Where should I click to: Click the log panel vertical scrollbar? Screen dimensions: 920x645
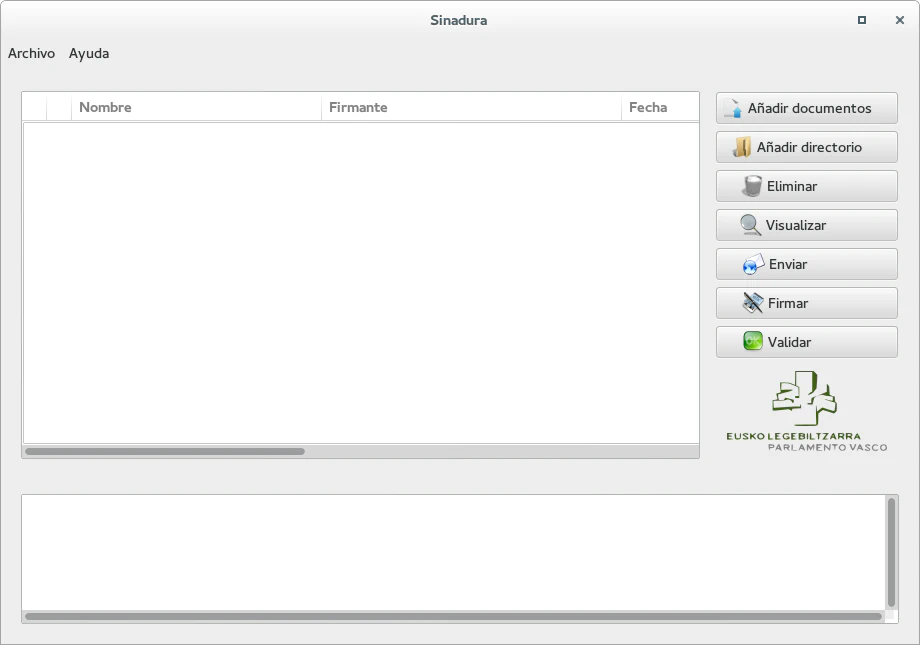[x=891, y=552]
